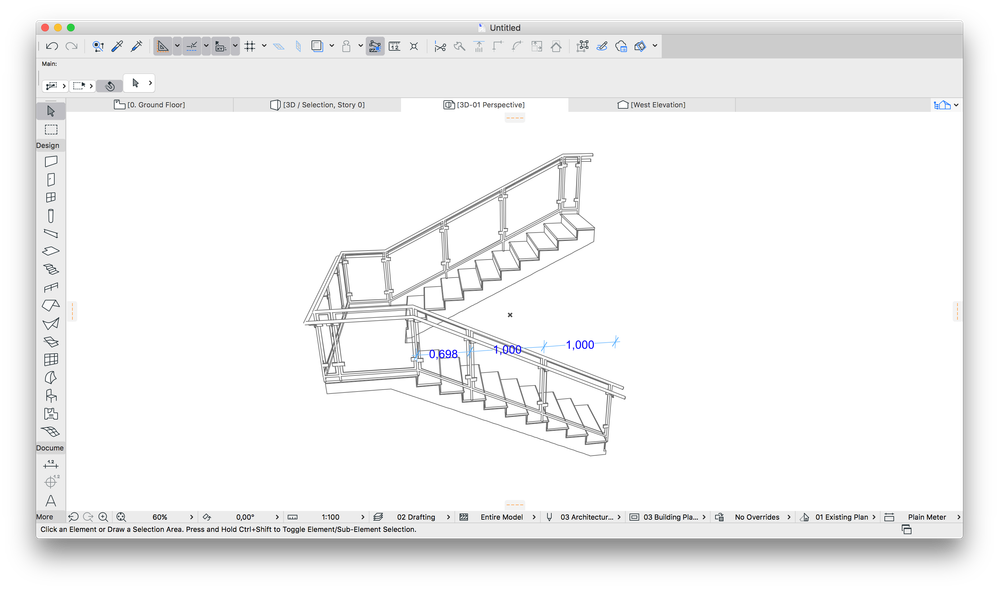Click More at bottom of toolbox
The width and height of the screenshot is (999, 590).
(x=45, y=517)
